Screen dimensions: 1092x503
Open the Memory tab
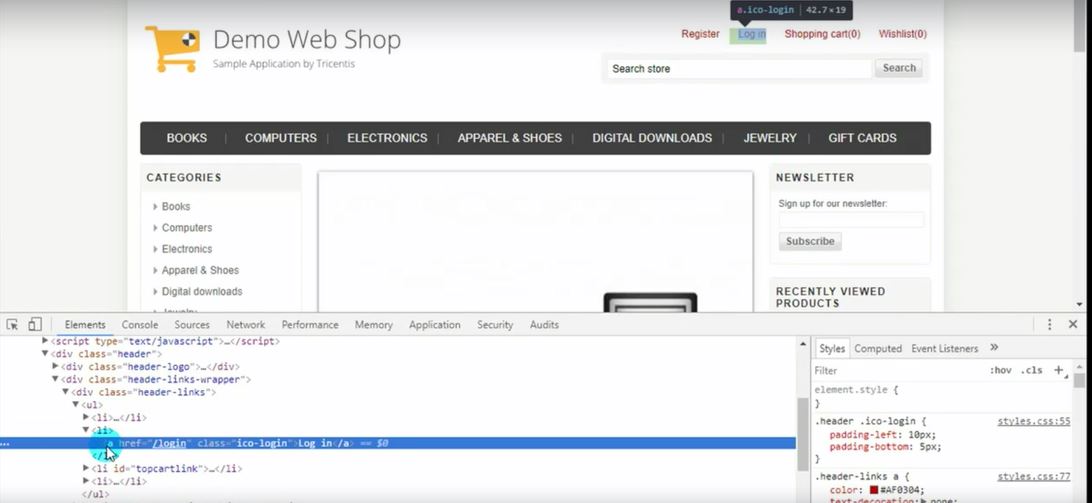click(374, 325)
